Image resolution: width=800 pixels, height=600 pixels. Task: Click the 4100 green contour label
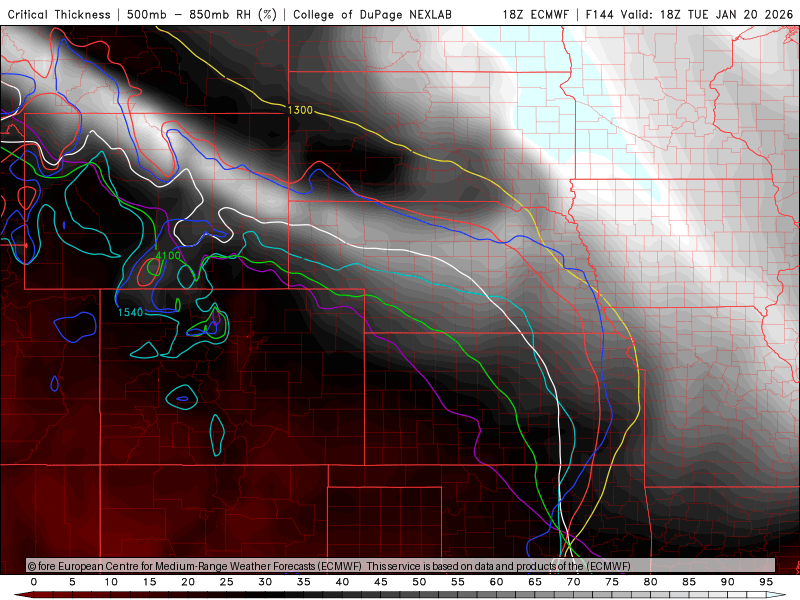coord(168,255)
